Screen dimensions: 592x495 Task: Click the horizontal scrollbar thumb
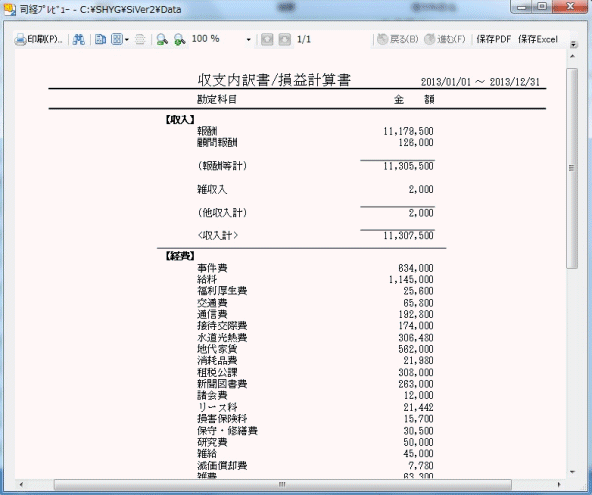[282, 484]
